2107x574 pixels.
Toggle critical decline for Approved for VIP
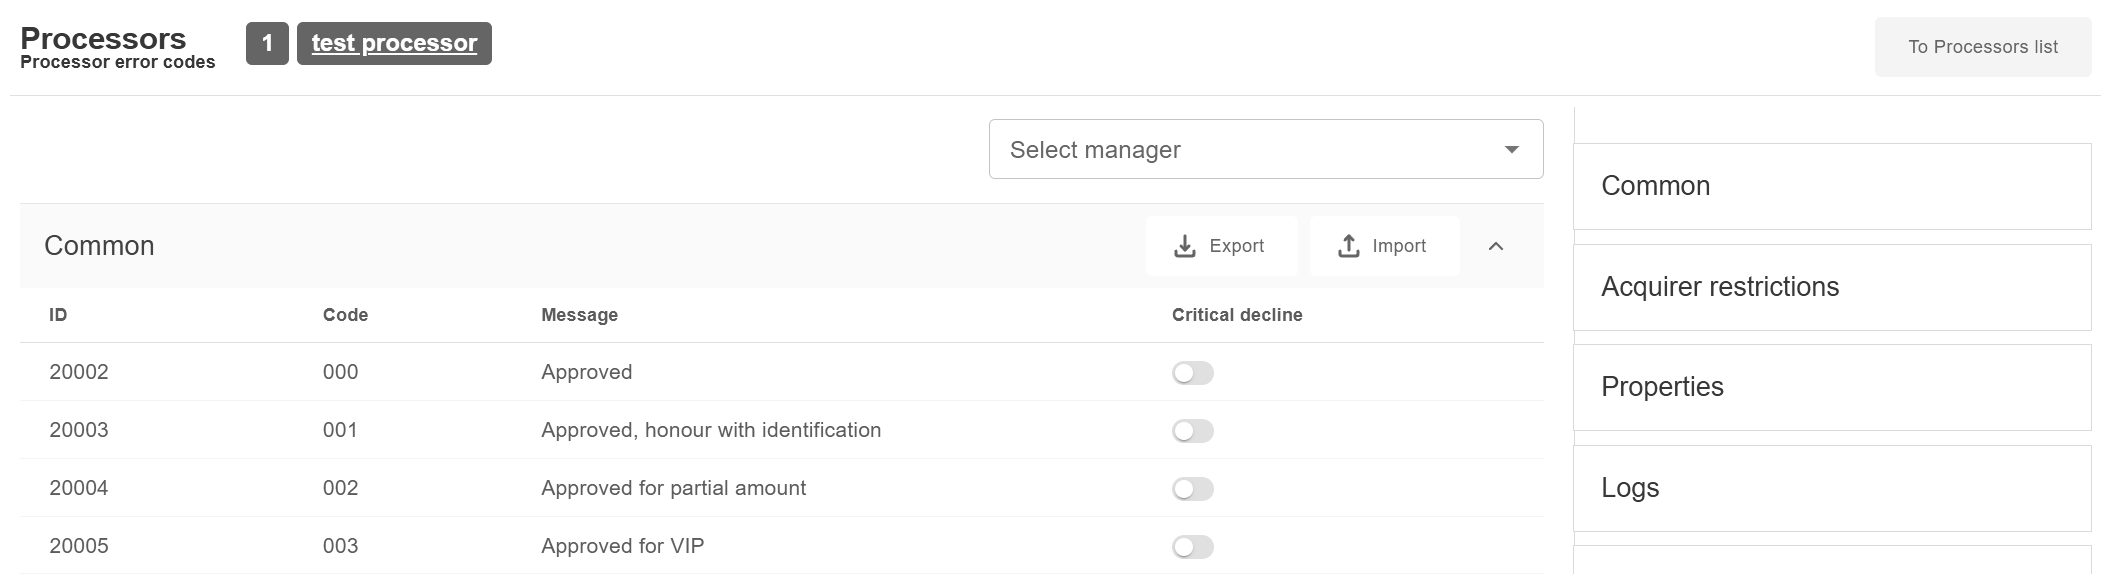(x=1193, y=547)
